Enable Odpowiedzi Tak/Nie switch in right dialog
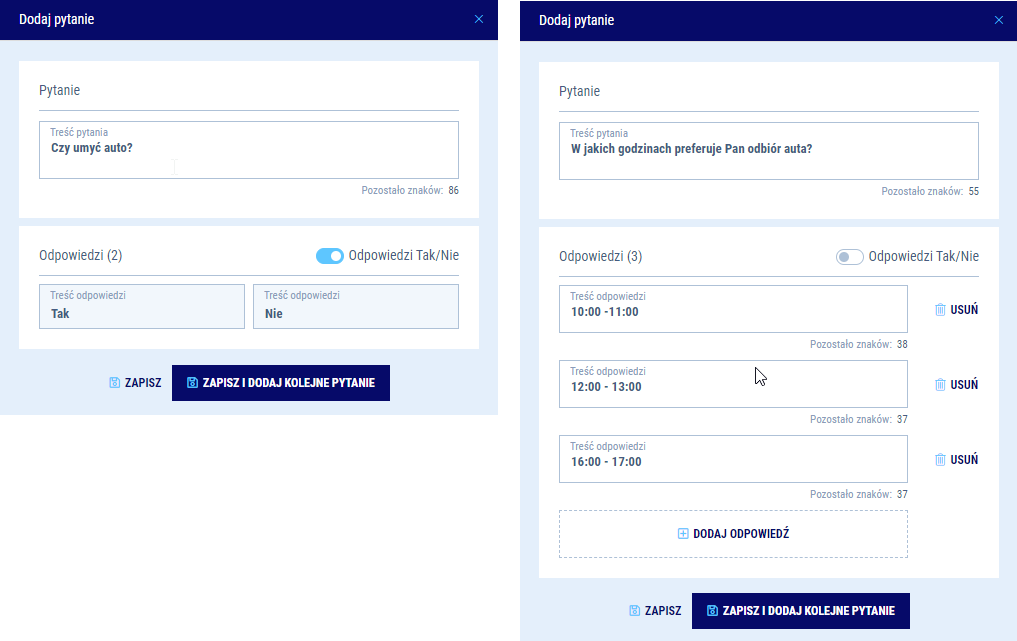The height and width of the screenshot is (641, 1017). (x=849, y=257)
